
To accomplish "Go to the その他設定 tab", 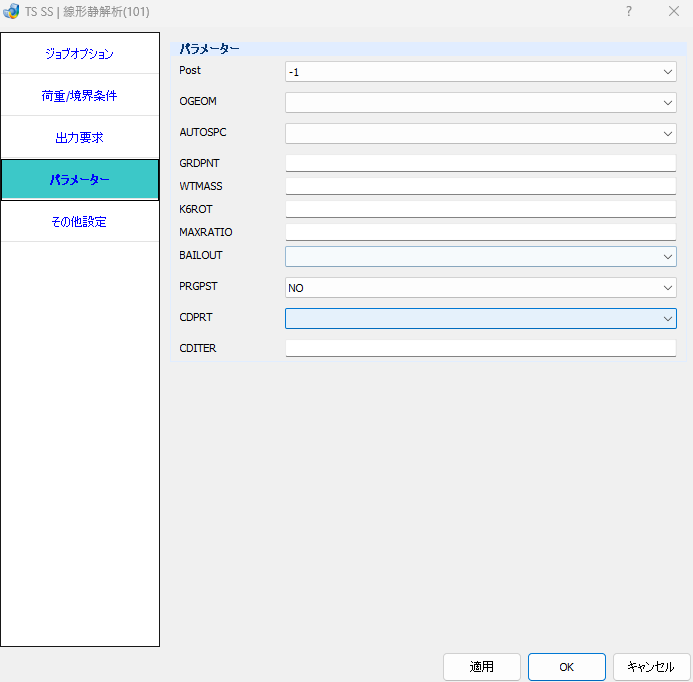I will pos(80,221).
